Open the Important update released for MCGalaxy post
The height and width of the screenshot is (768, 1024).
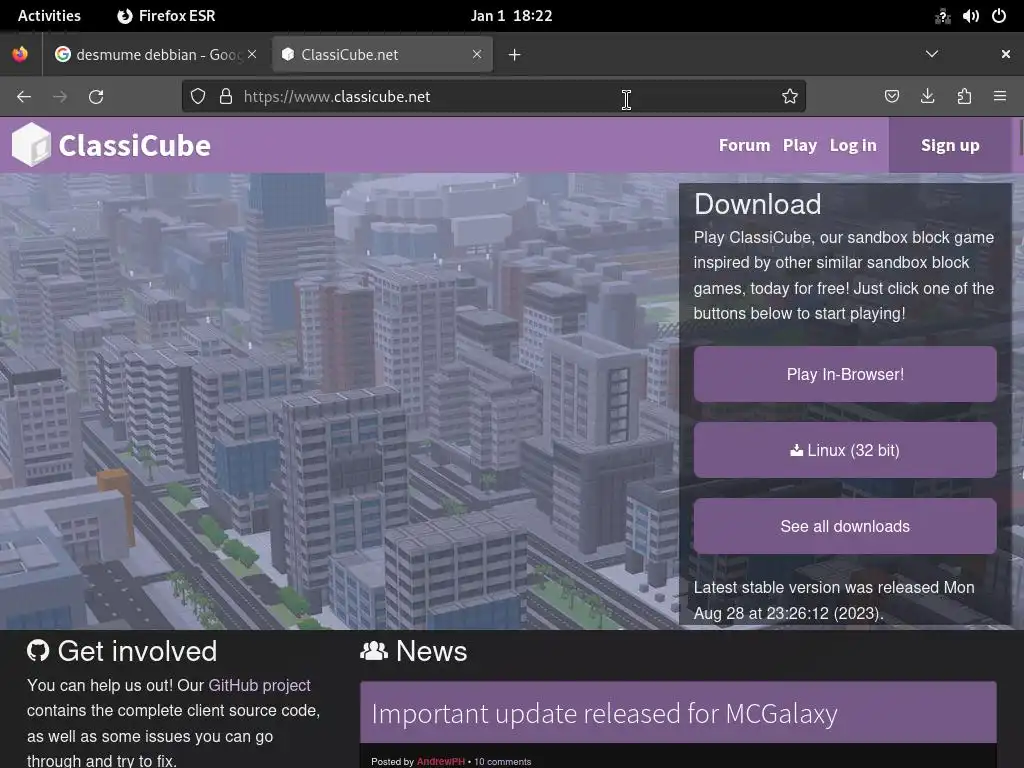tap(604, 713)
